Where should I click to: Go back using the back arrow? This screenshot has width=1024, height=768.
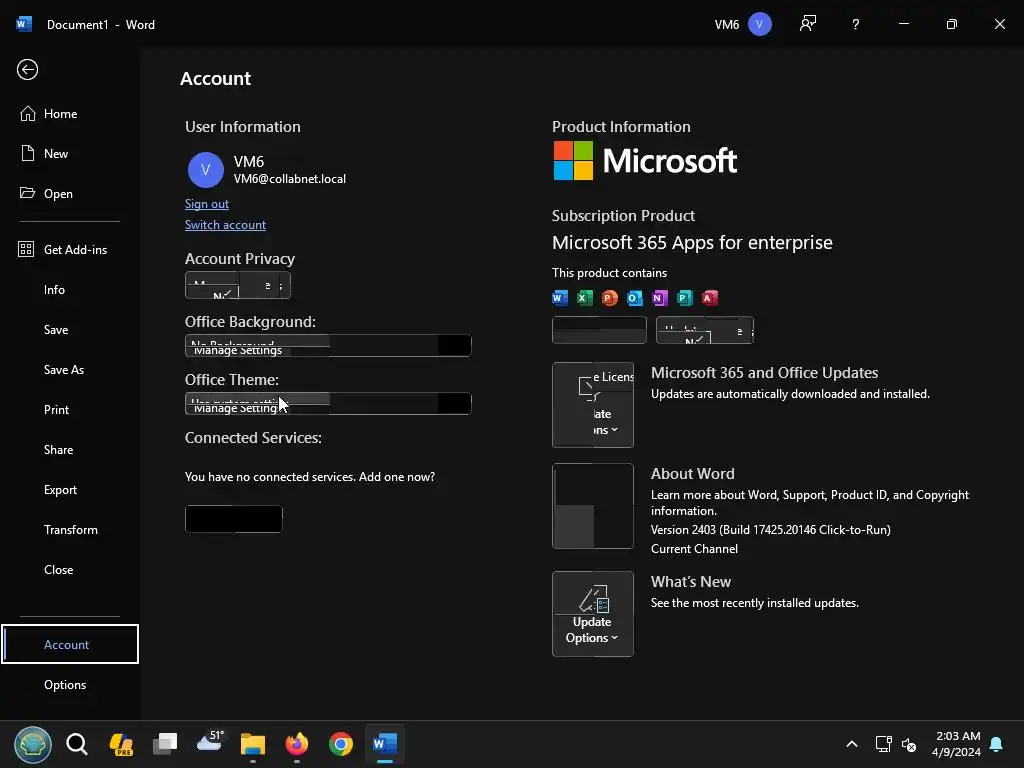pyautogui.click(x=27, y=69)
